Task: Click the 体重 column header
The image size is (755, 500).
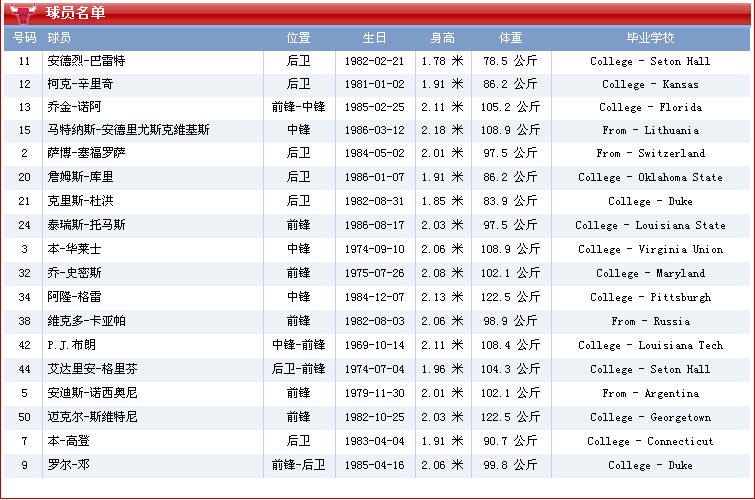Action: (511, 38)
